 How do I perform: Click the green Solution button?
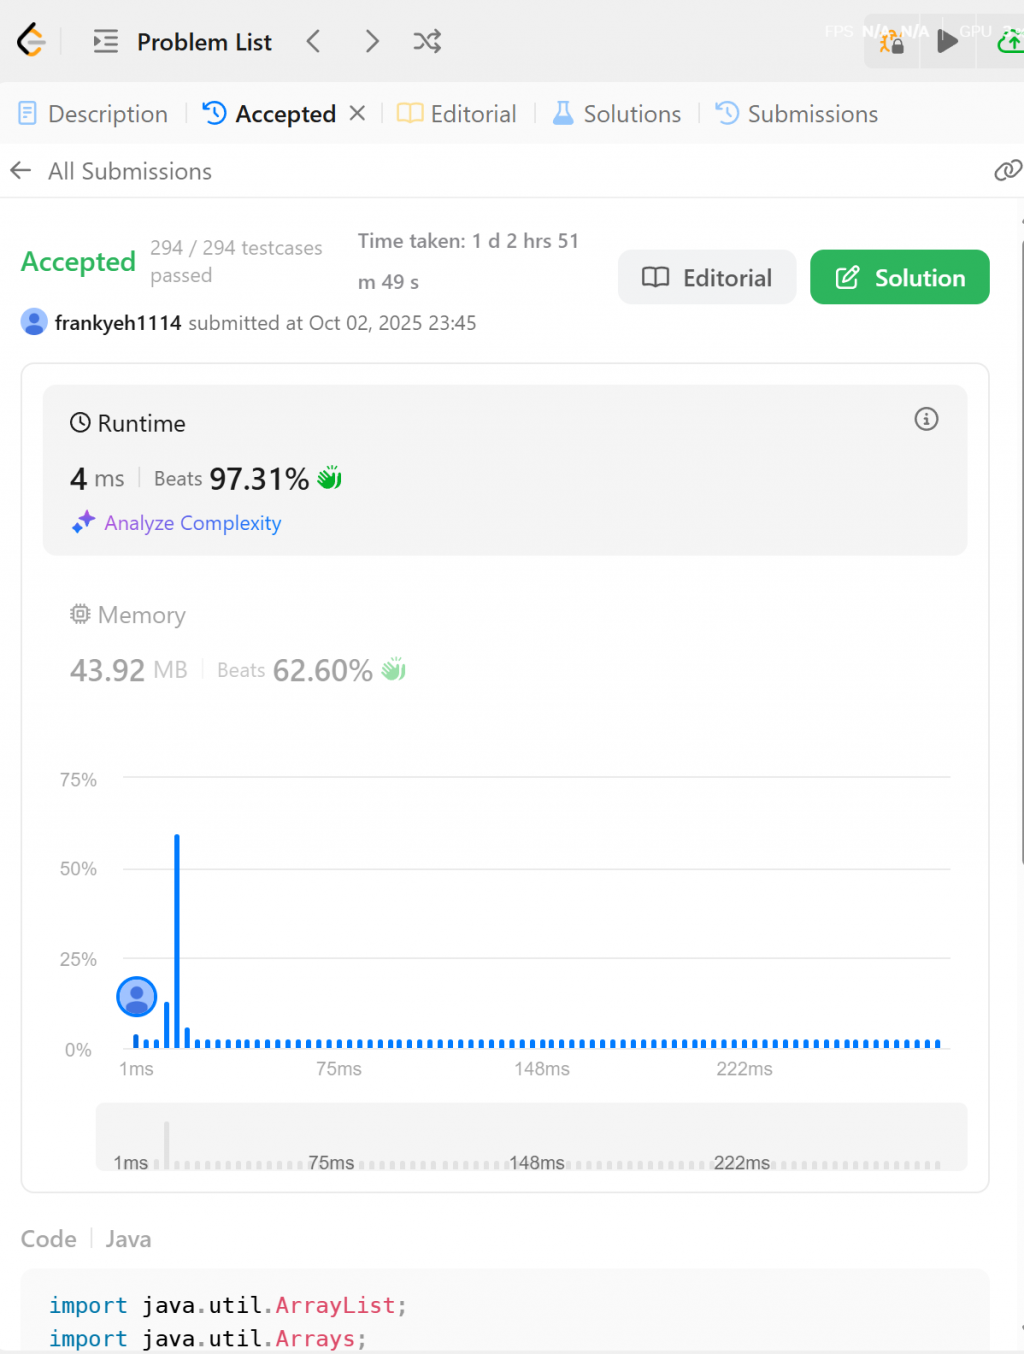pos(900,277)
